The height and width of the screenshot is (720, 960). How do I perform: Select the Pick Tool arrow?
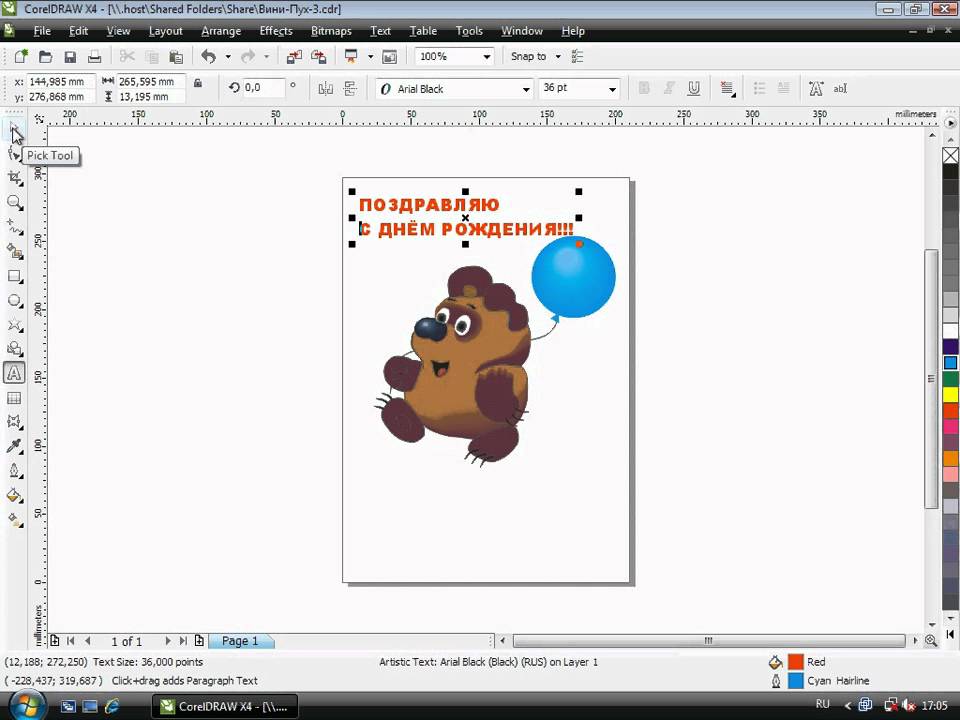(x=13, y=130)
